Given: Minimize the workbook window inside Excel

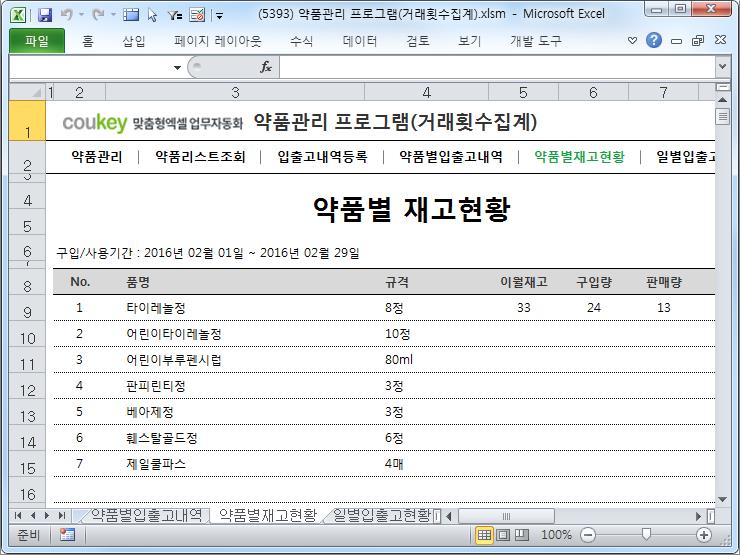Looking at the screenshot, I should click(x=676, y=41).
